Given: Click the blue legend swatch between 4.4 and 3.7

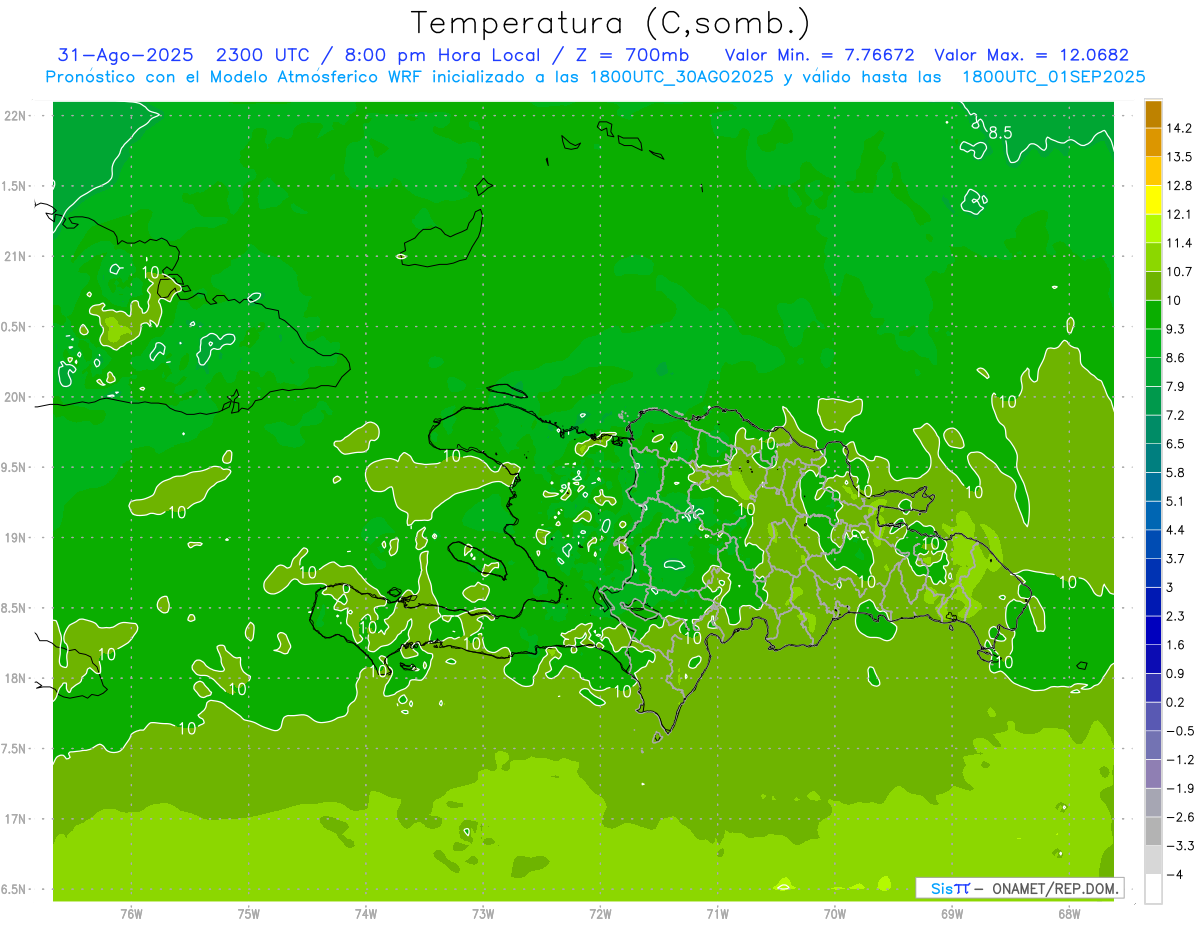Looking at the screenshot, I should tap(1153, 544).
